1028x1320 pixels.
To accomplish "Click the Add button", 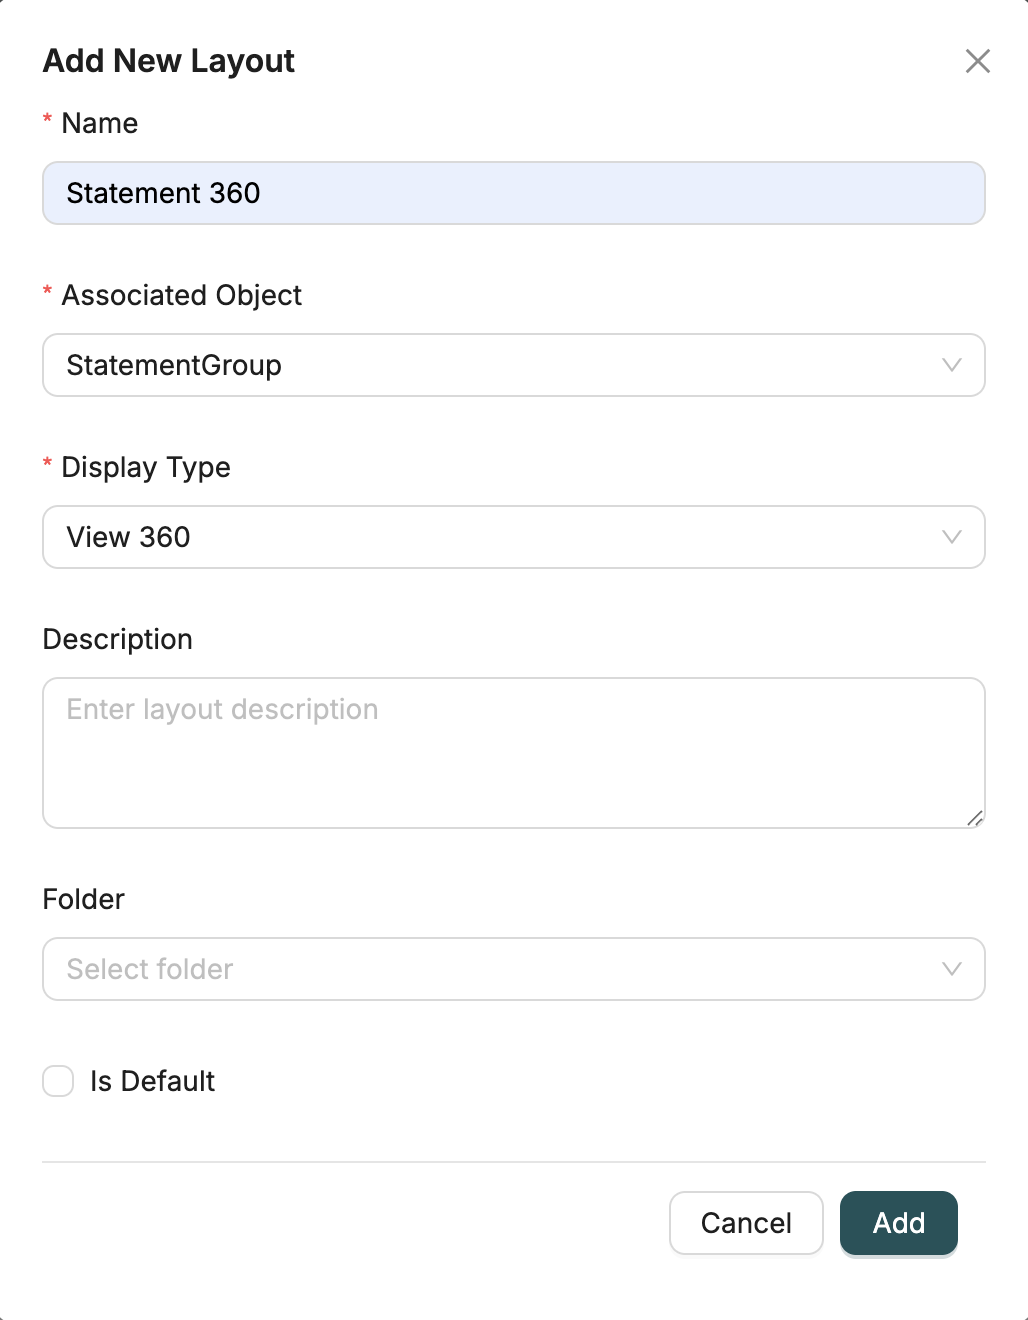I will coord(898,1222).
